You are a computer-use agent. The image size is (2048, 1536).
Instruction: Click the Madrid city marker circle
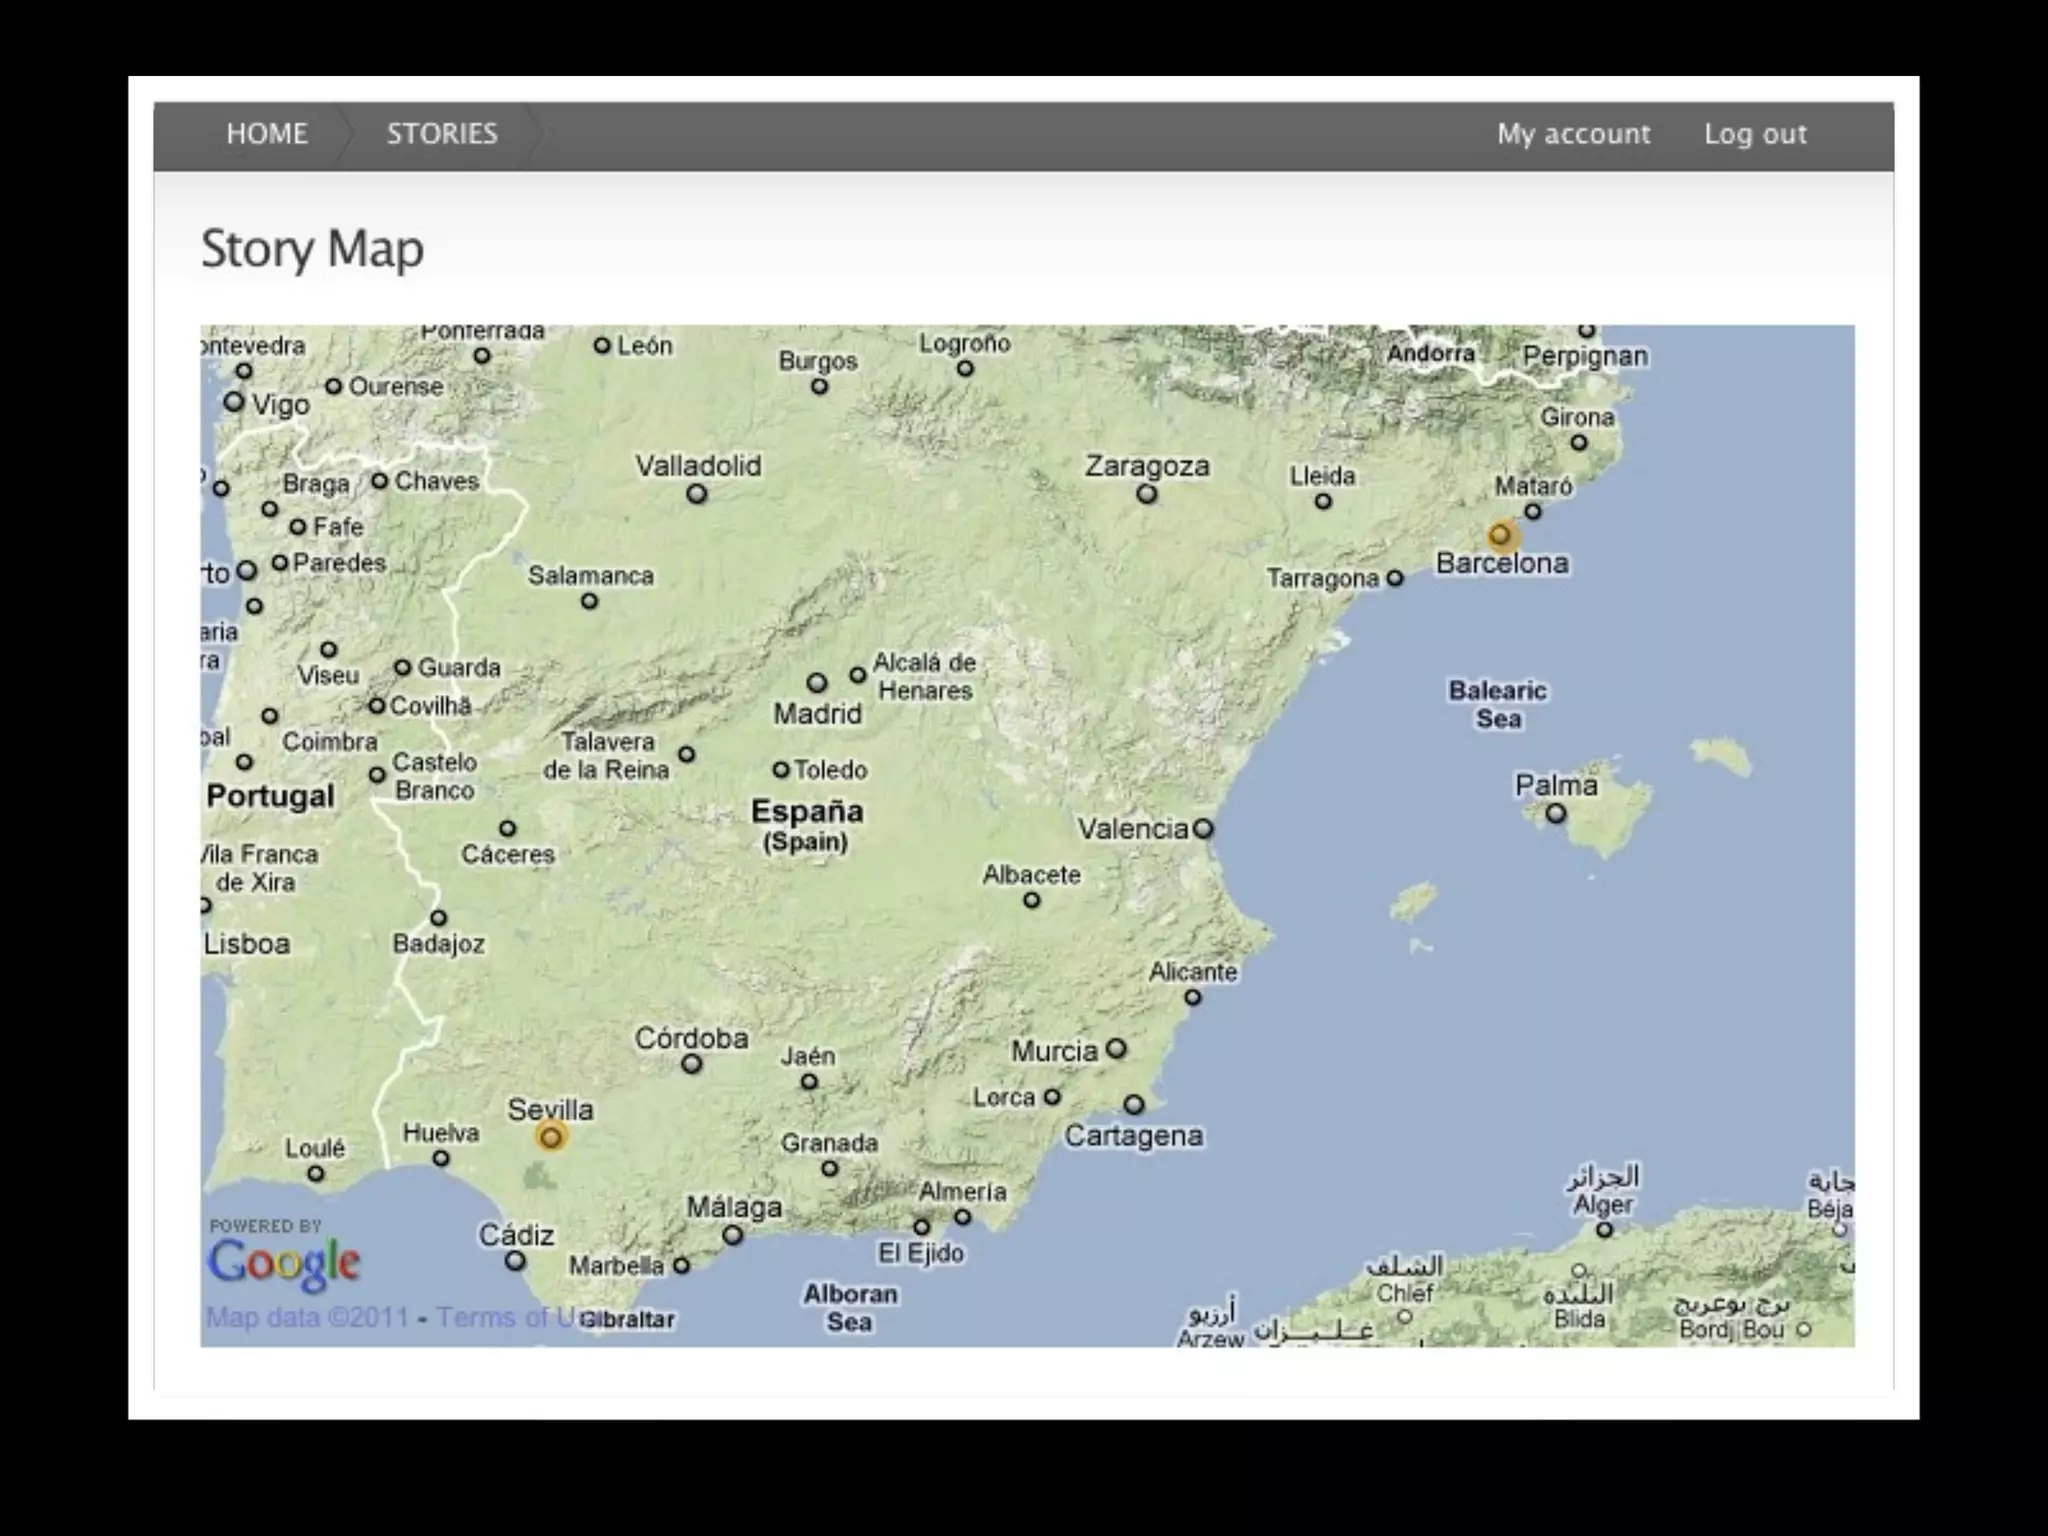tap(817, 683)
